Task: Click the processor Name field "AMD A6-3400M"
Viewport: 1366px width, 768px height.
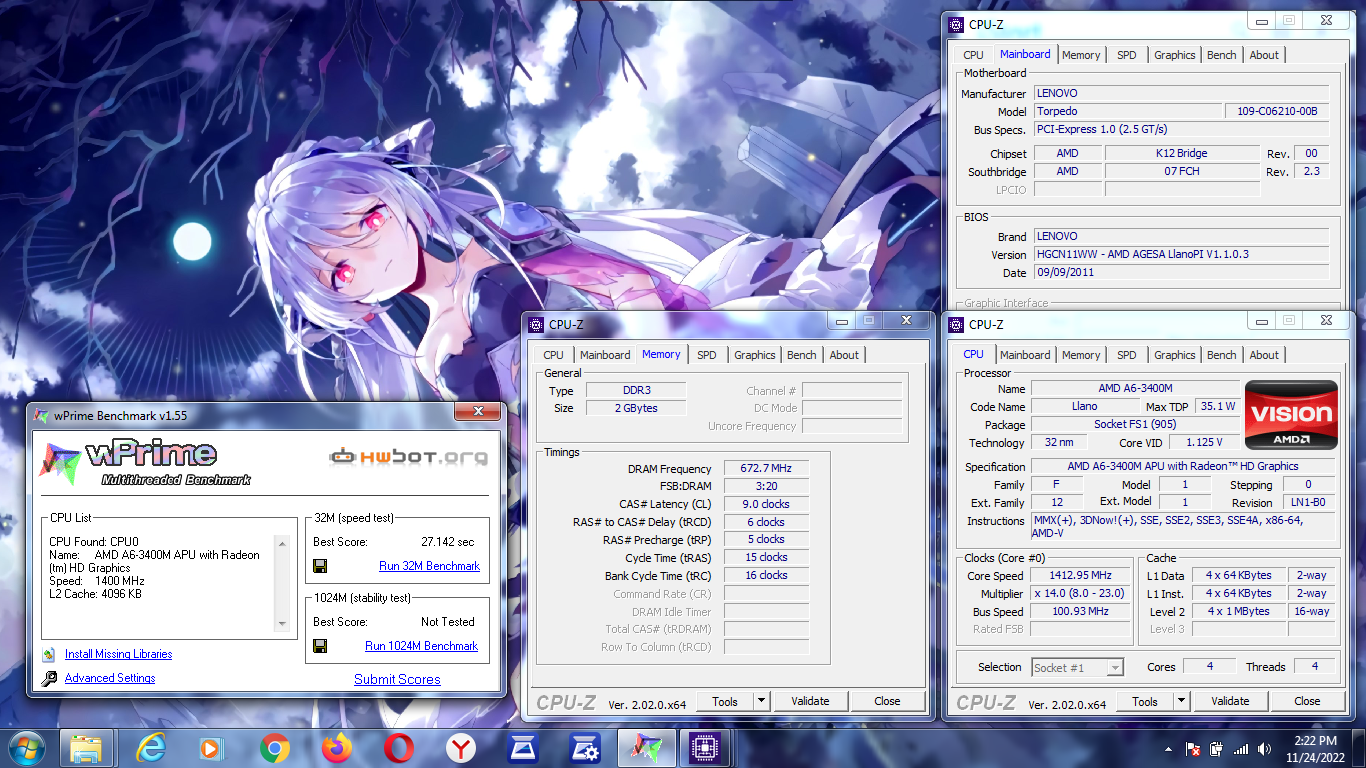Action: [1136, 388]
